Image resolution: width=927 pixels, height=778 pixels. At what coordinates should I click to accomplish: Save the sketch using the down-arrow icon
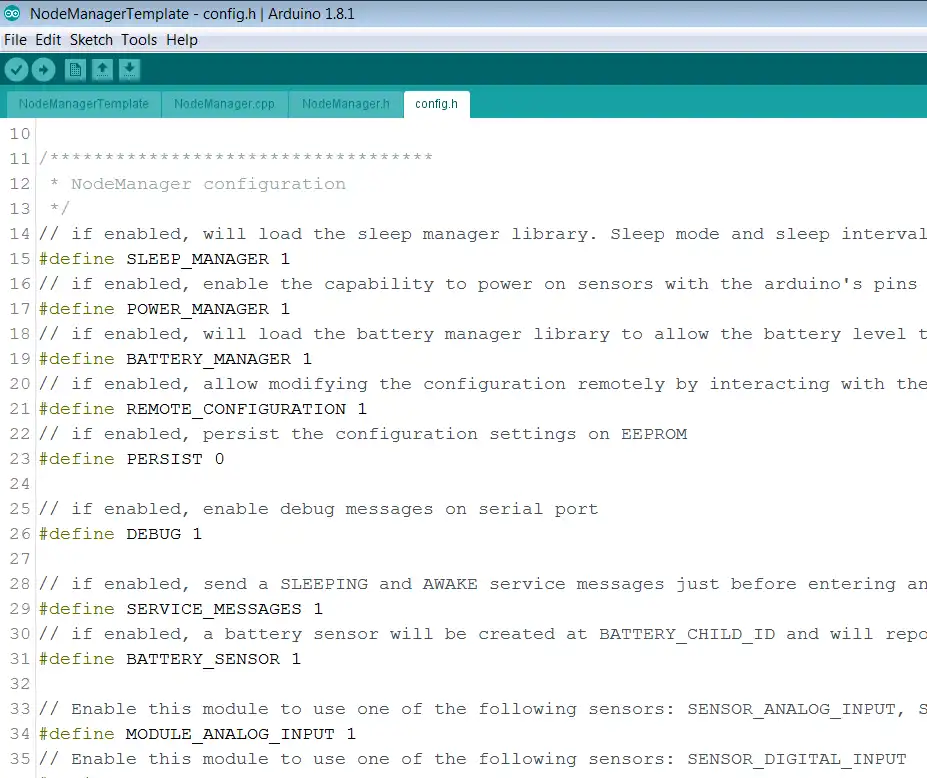tap(129, 70)
